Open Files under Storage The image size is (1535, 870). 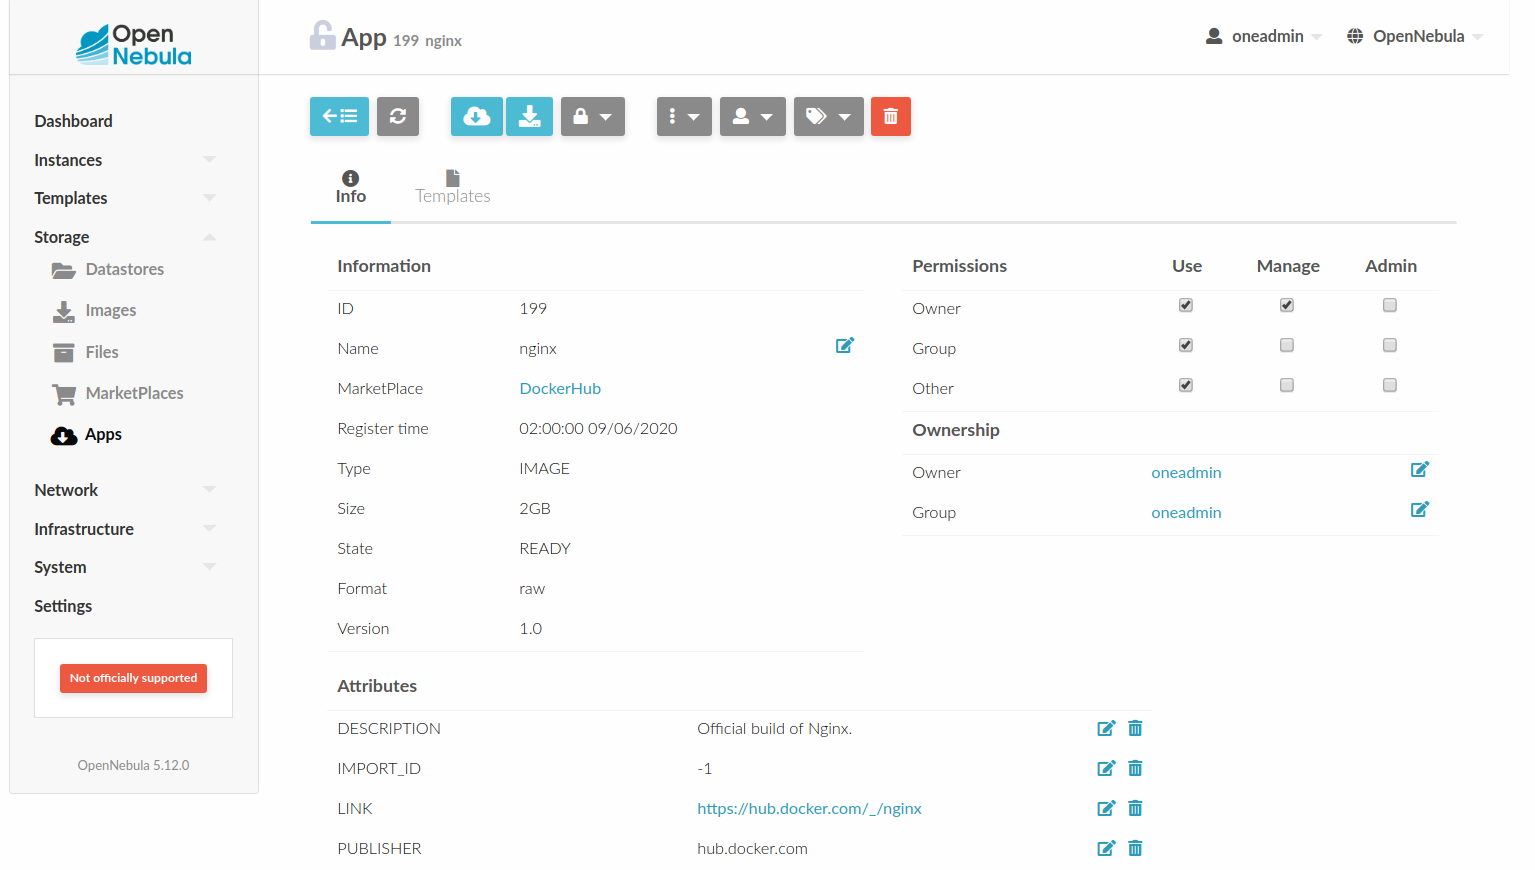tap(85, 352)
